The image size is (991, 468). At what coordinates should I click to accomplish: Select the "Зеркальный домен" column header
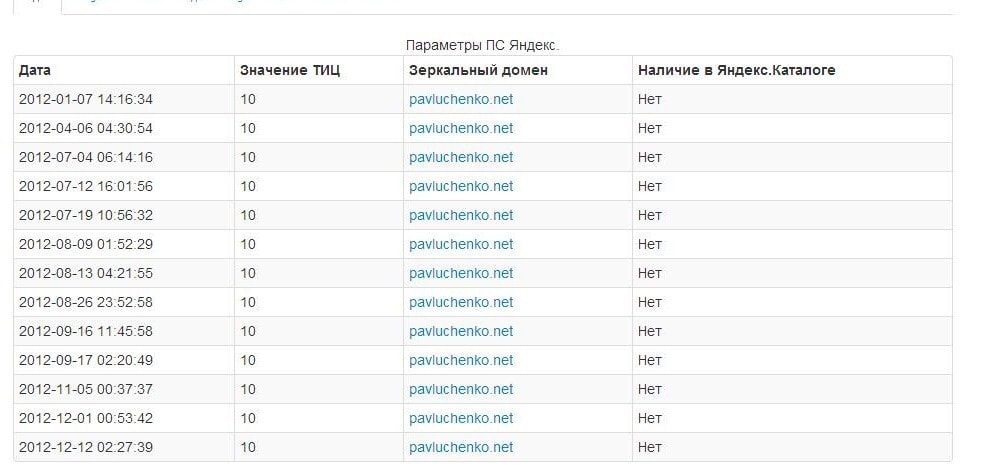(478, 70)
